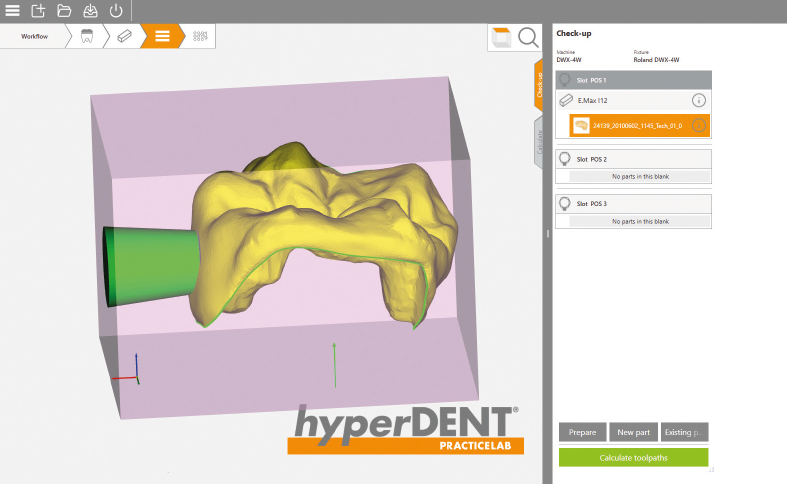Viewport: 787px width, 484px height.
Task: Click the New part button
Action: [x=633, y=432]
